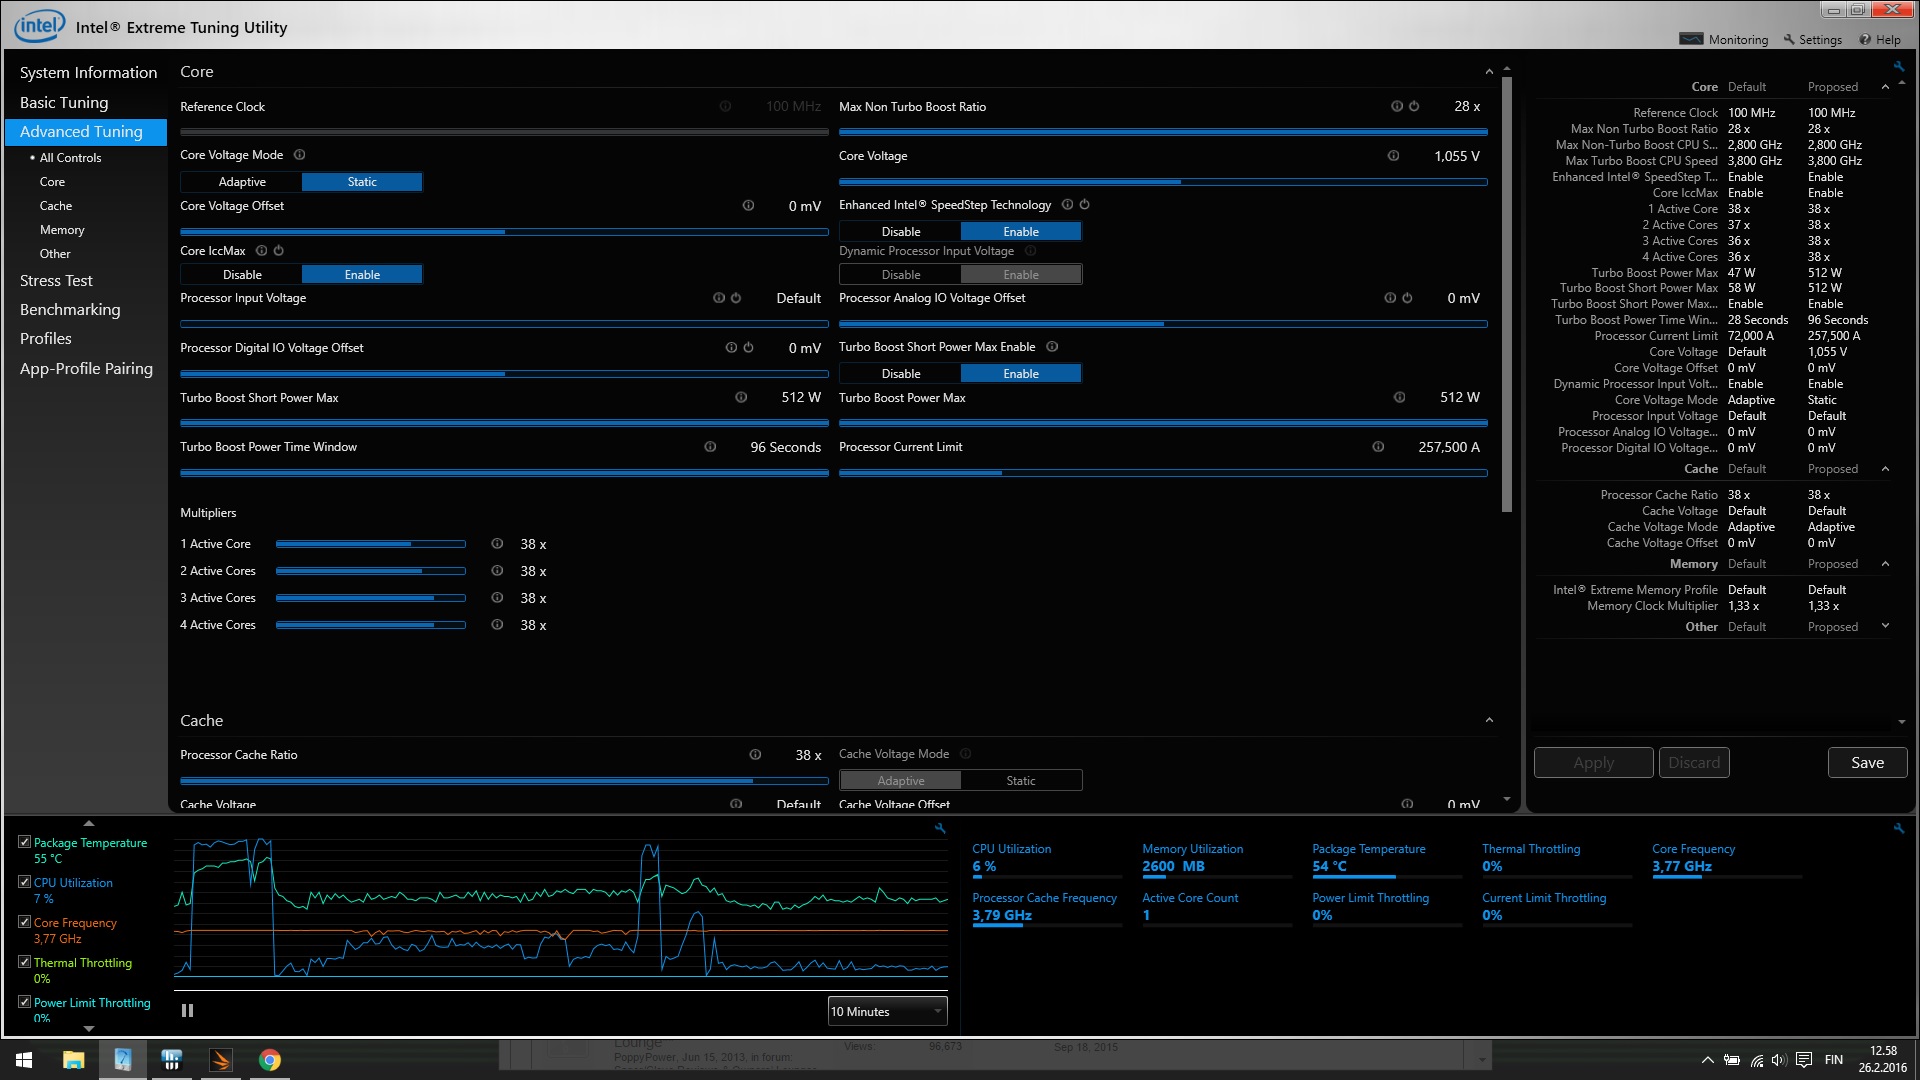Select Cache under Advanced Tuning

(x=56, y=206)
